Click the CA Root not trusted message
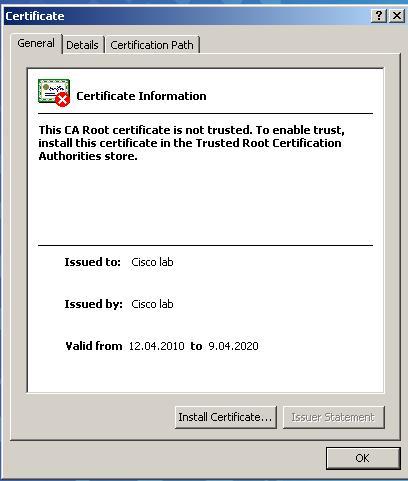 (x=191, y=143)
